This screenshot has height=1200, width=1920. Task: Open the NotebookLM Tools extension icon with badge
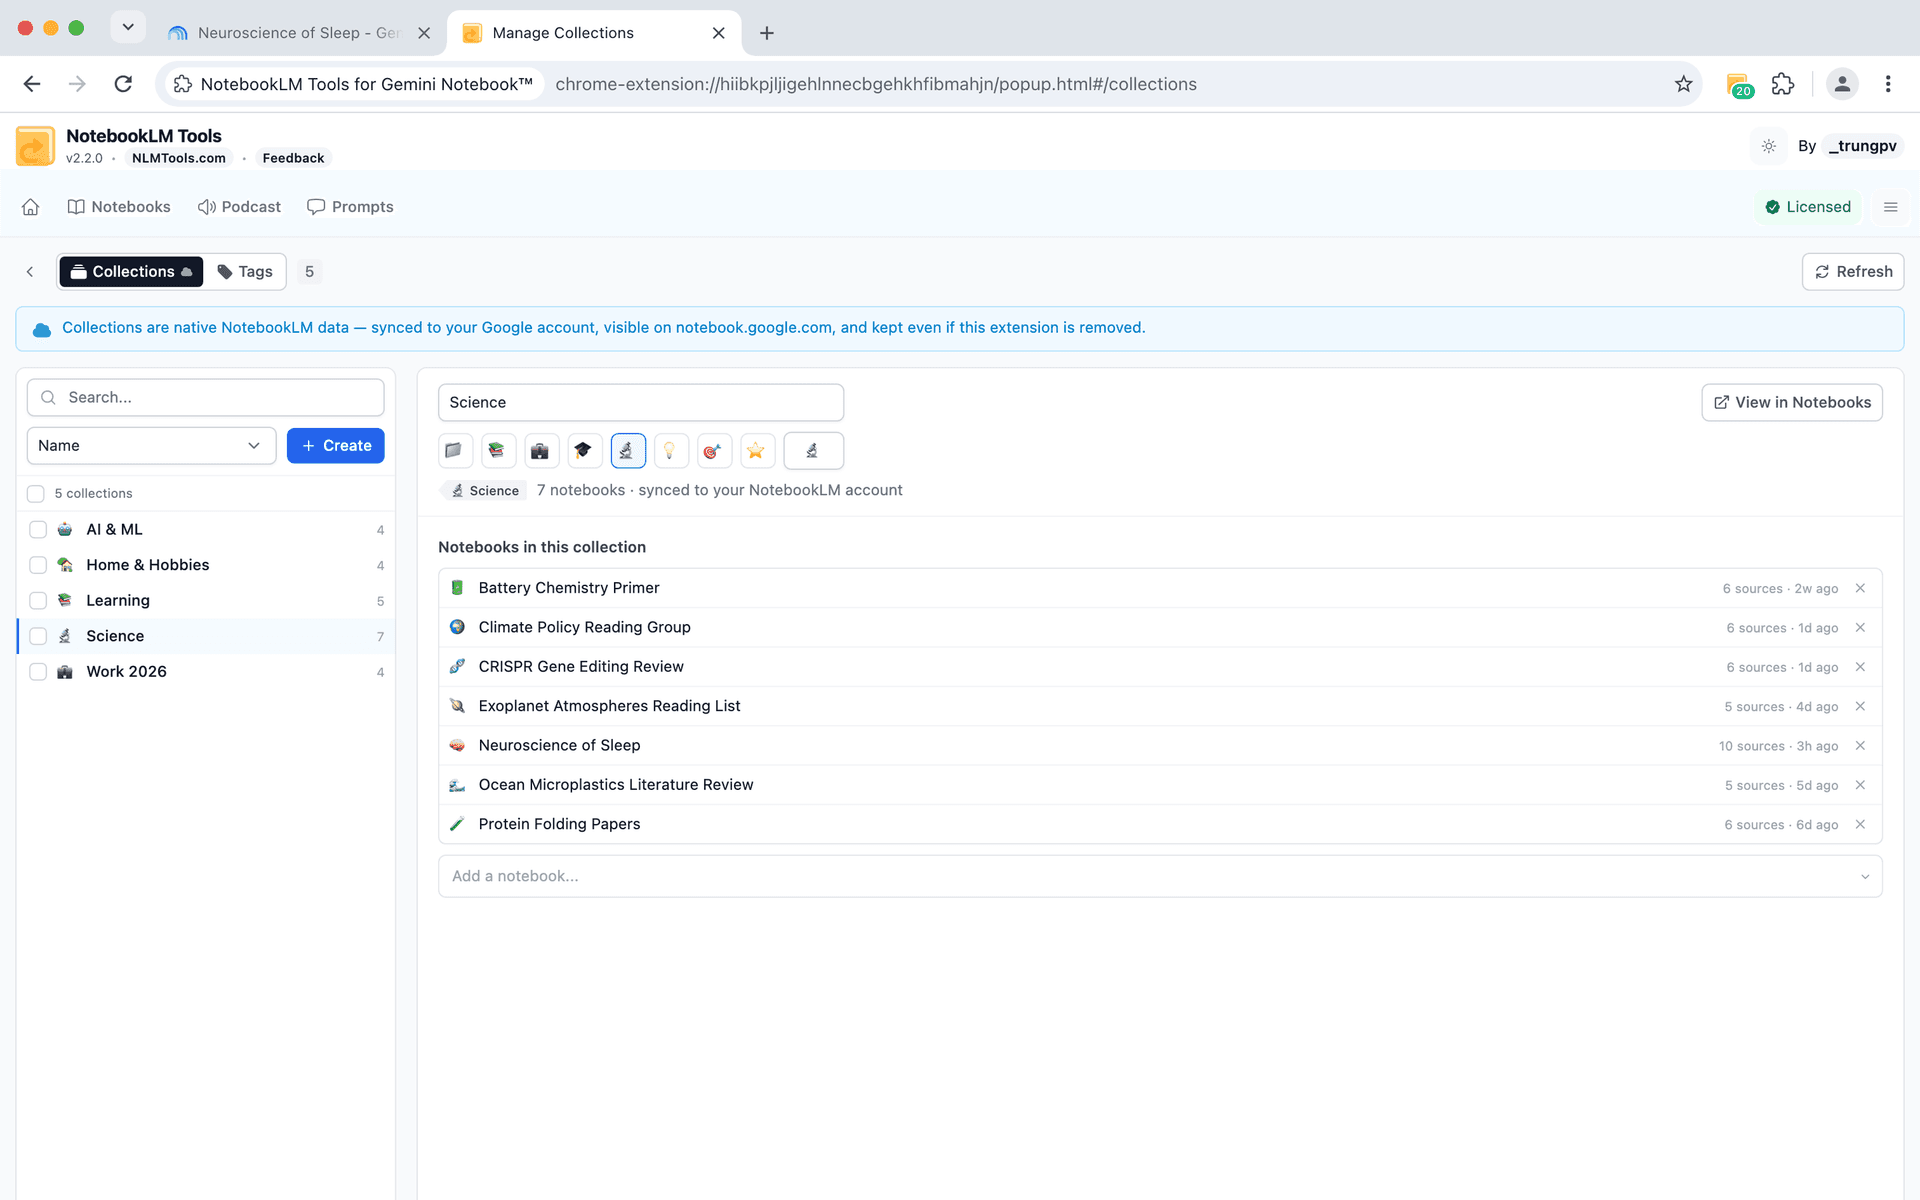tap(1738, 84)
